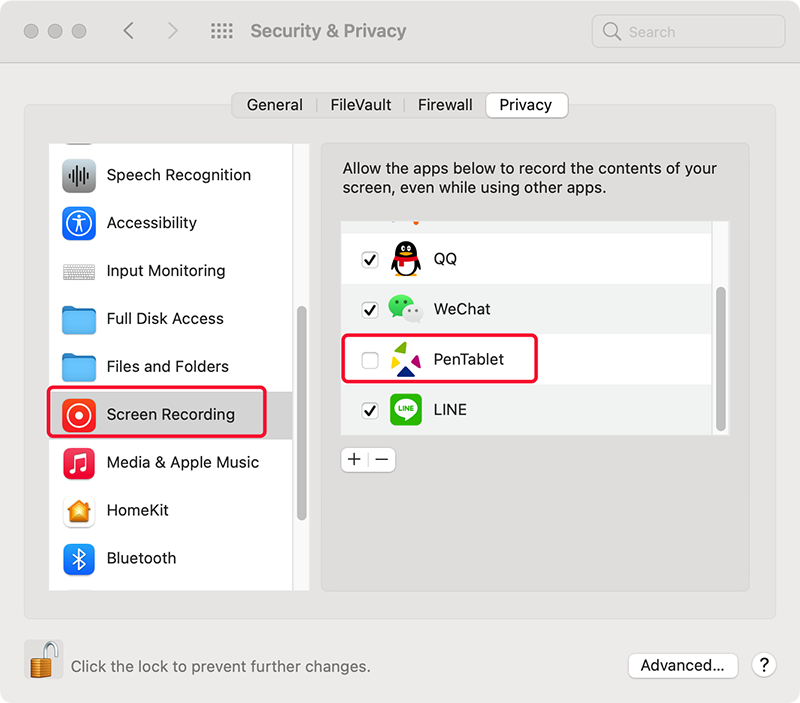Screen dimensions: 800x703
Task: Open Media & Apple Music icon
Action: tap(79, 463)
